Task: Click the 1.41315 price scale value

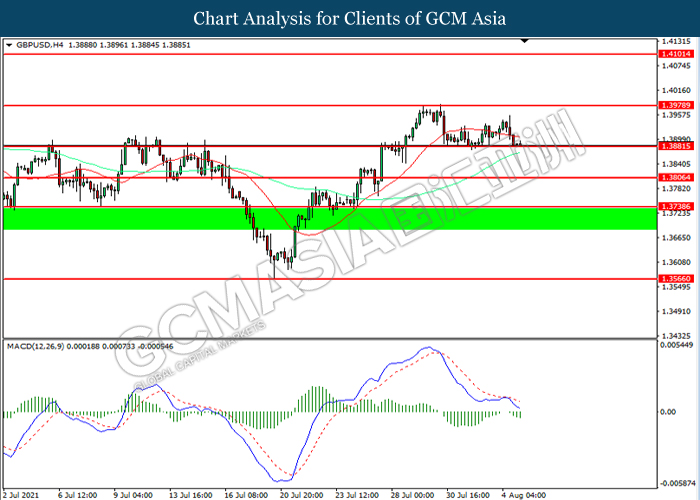Action: click(676, 42)
